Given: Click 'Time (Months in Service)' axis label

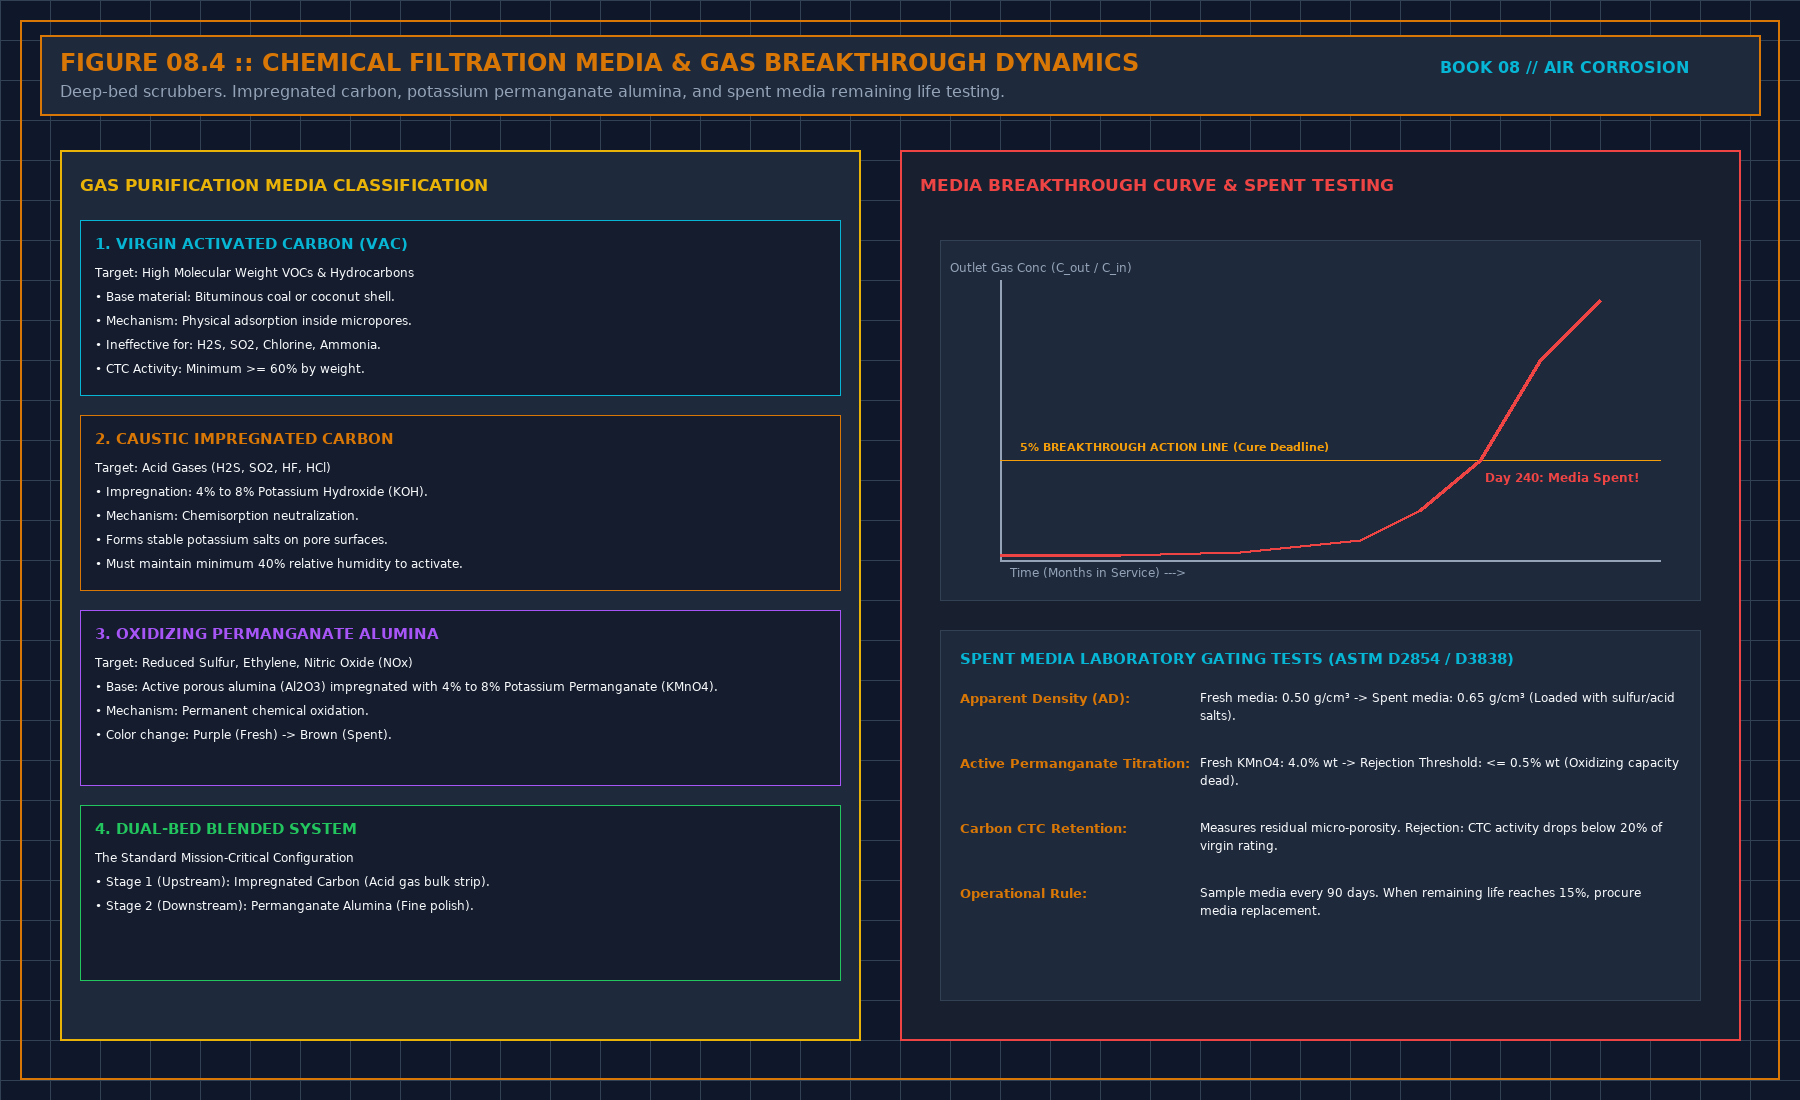Looking at the screenshot, I should click(x=1097, y=573).
